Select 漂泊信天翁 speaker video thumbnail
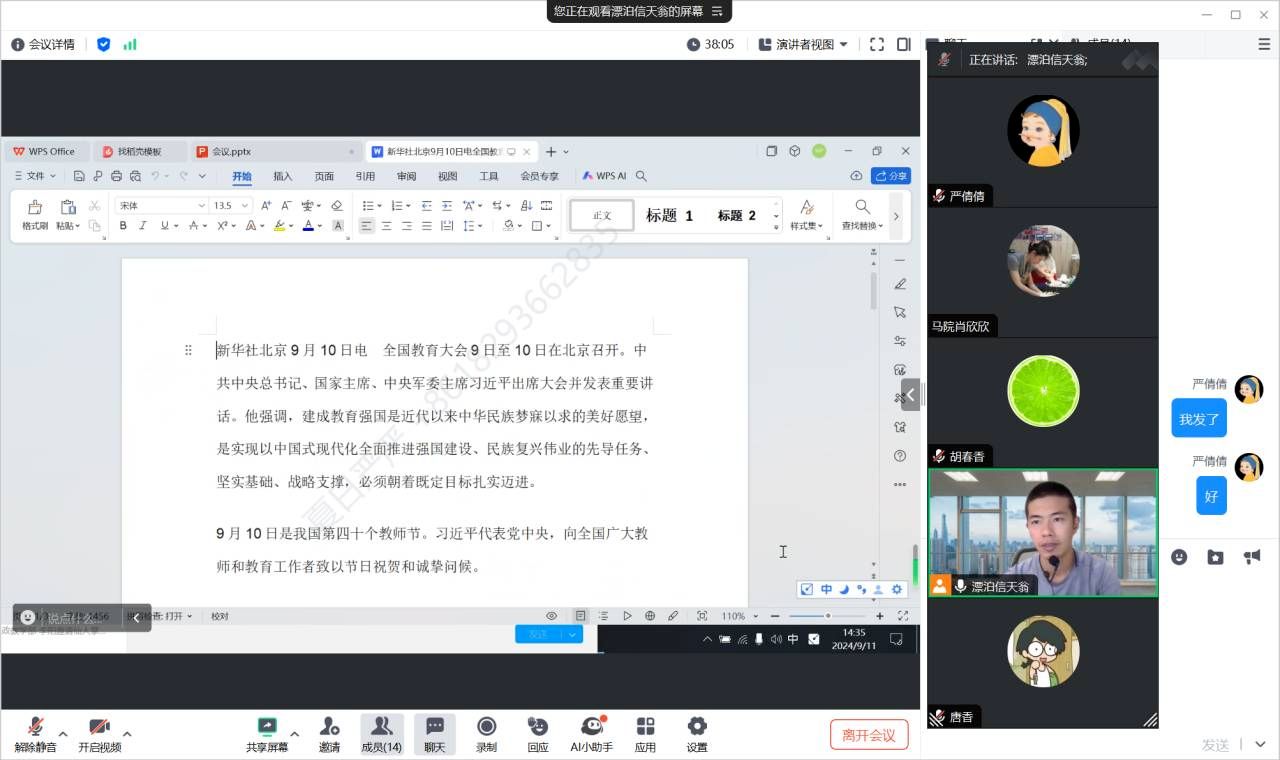The height and width of the screenshot is (760, 1280). coord(1043,533)
